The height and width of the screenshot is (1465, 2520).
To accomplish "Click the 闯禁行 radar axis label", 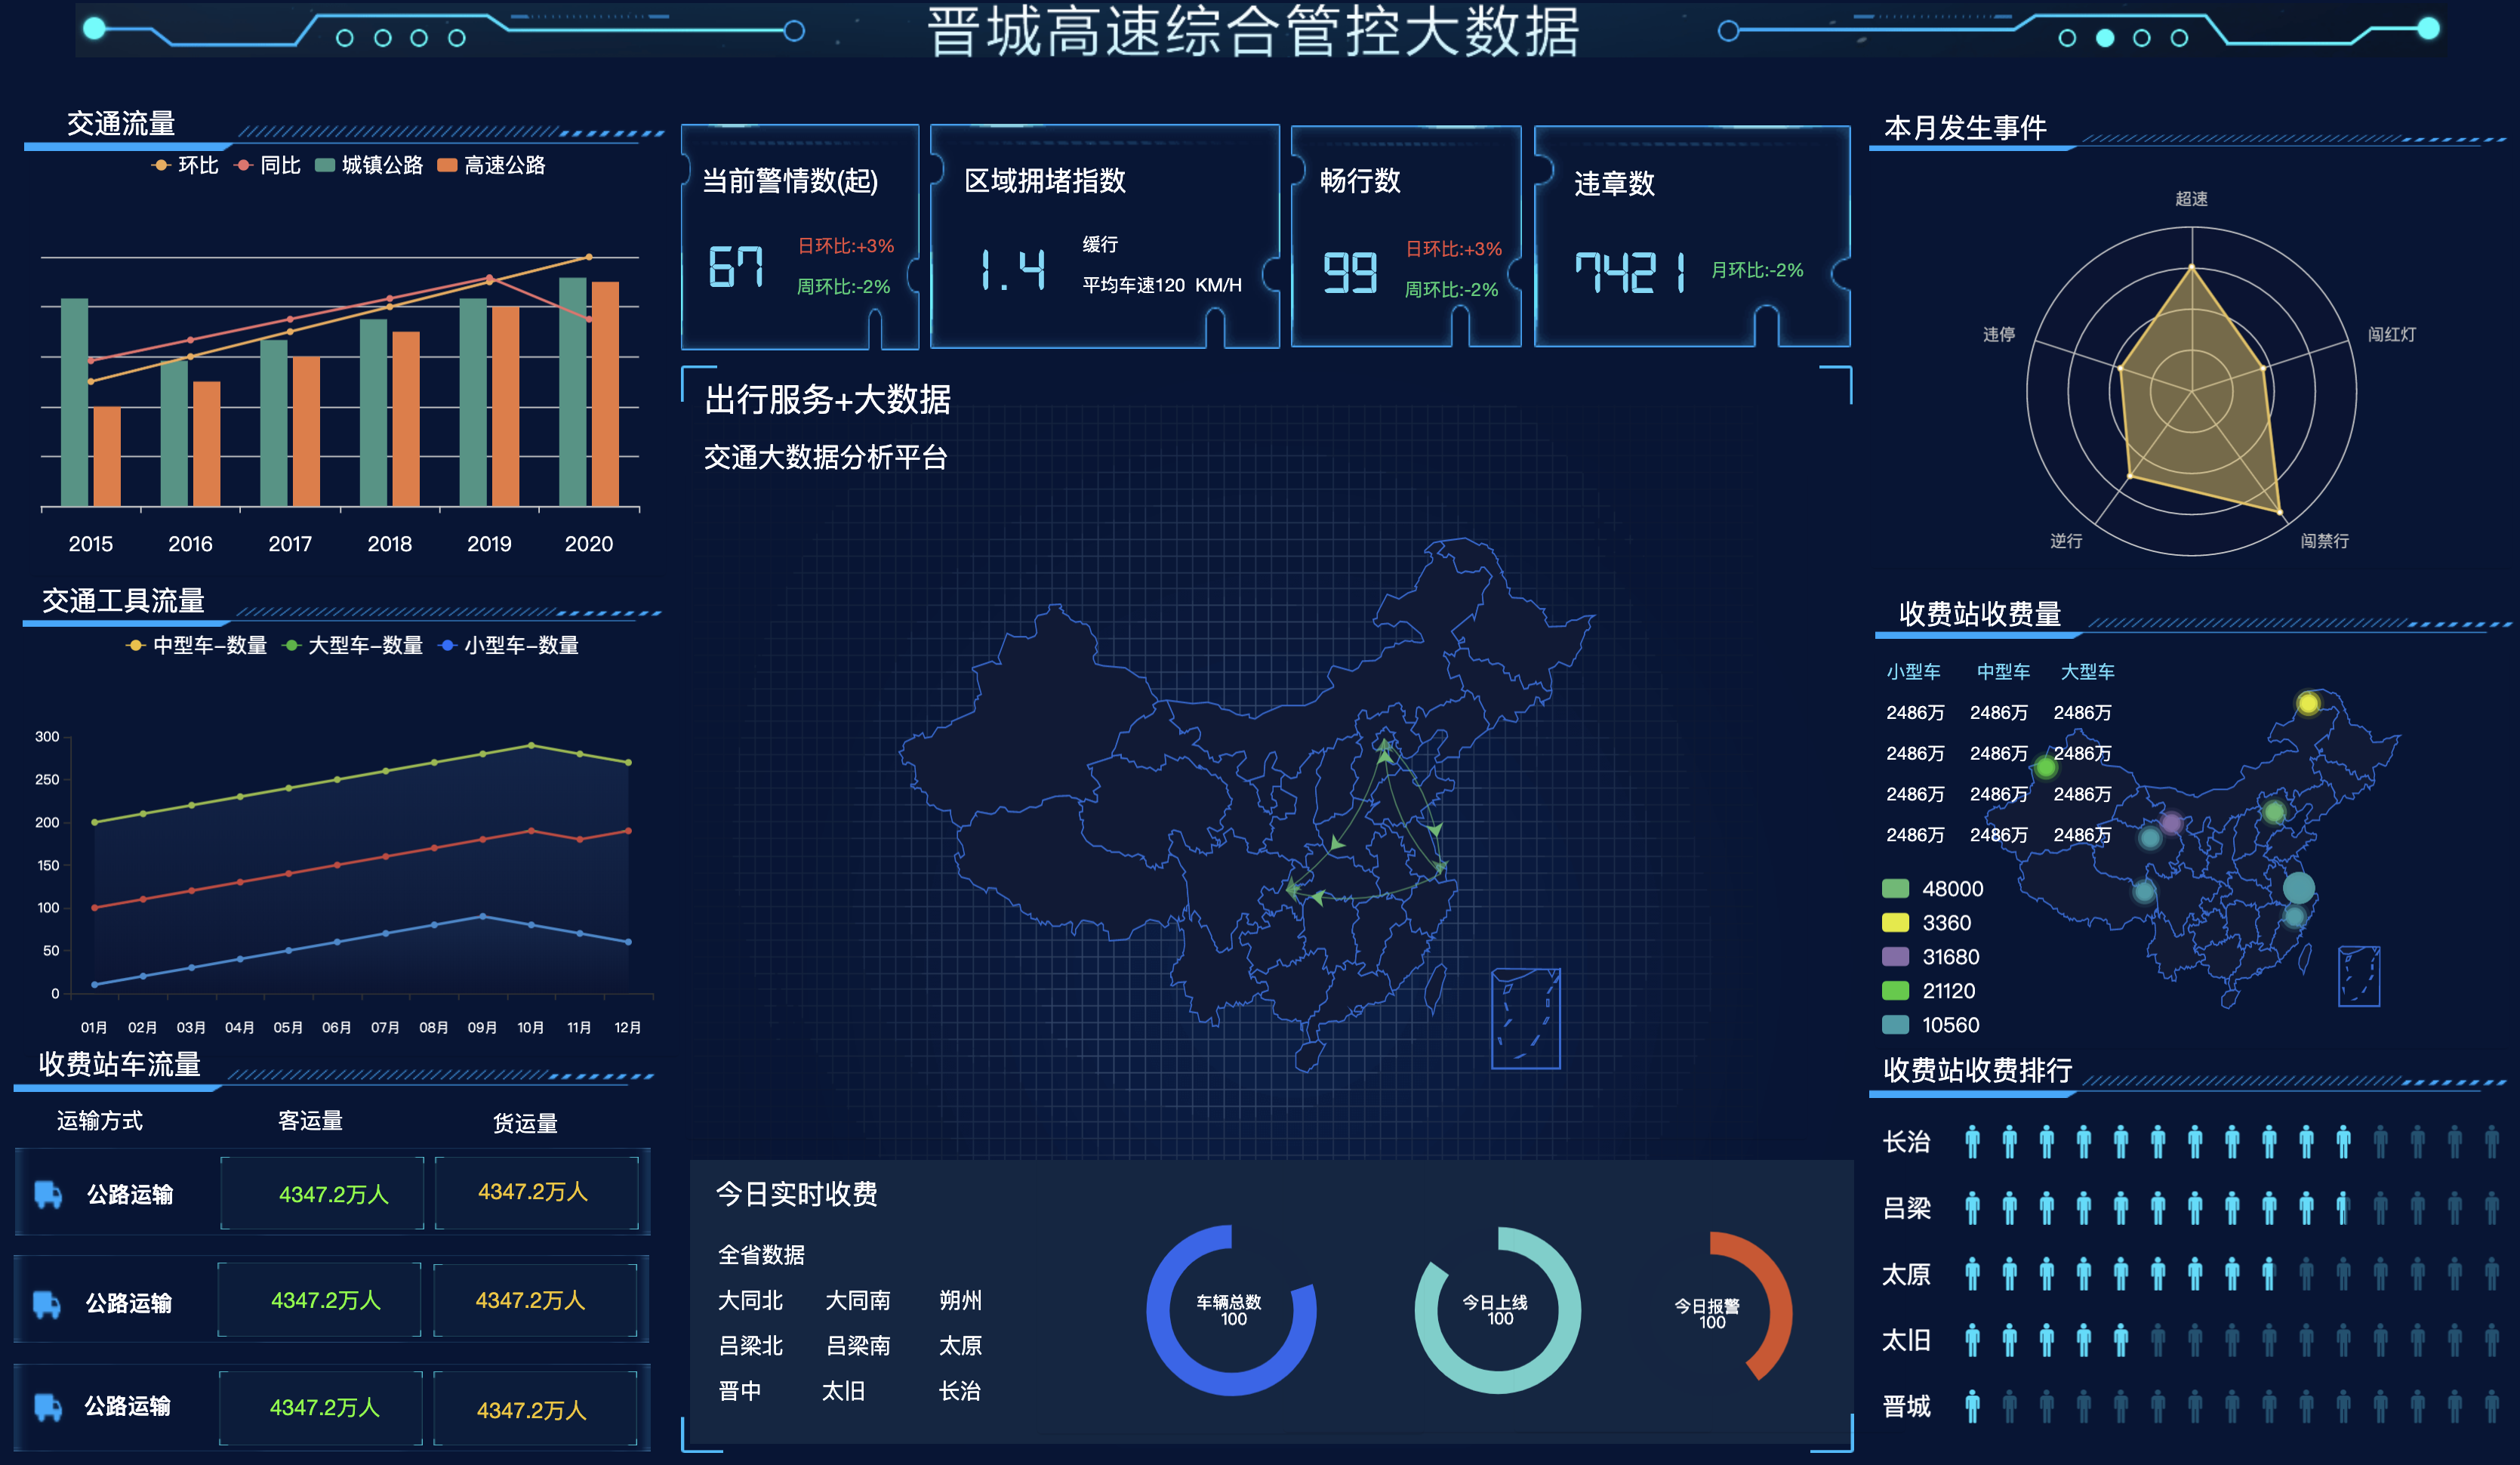I will coord(2324,541).
